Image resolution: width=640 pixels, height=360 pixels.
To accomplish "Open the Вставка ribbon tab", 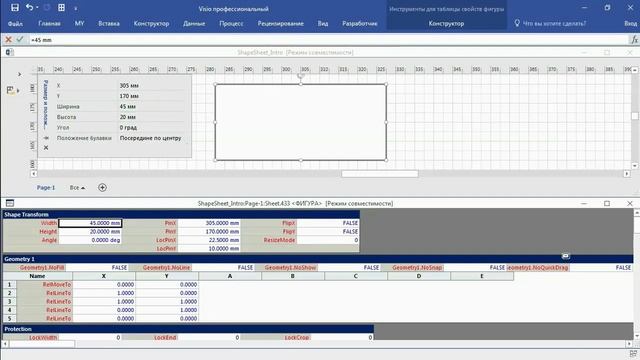I will click(109, 24).
